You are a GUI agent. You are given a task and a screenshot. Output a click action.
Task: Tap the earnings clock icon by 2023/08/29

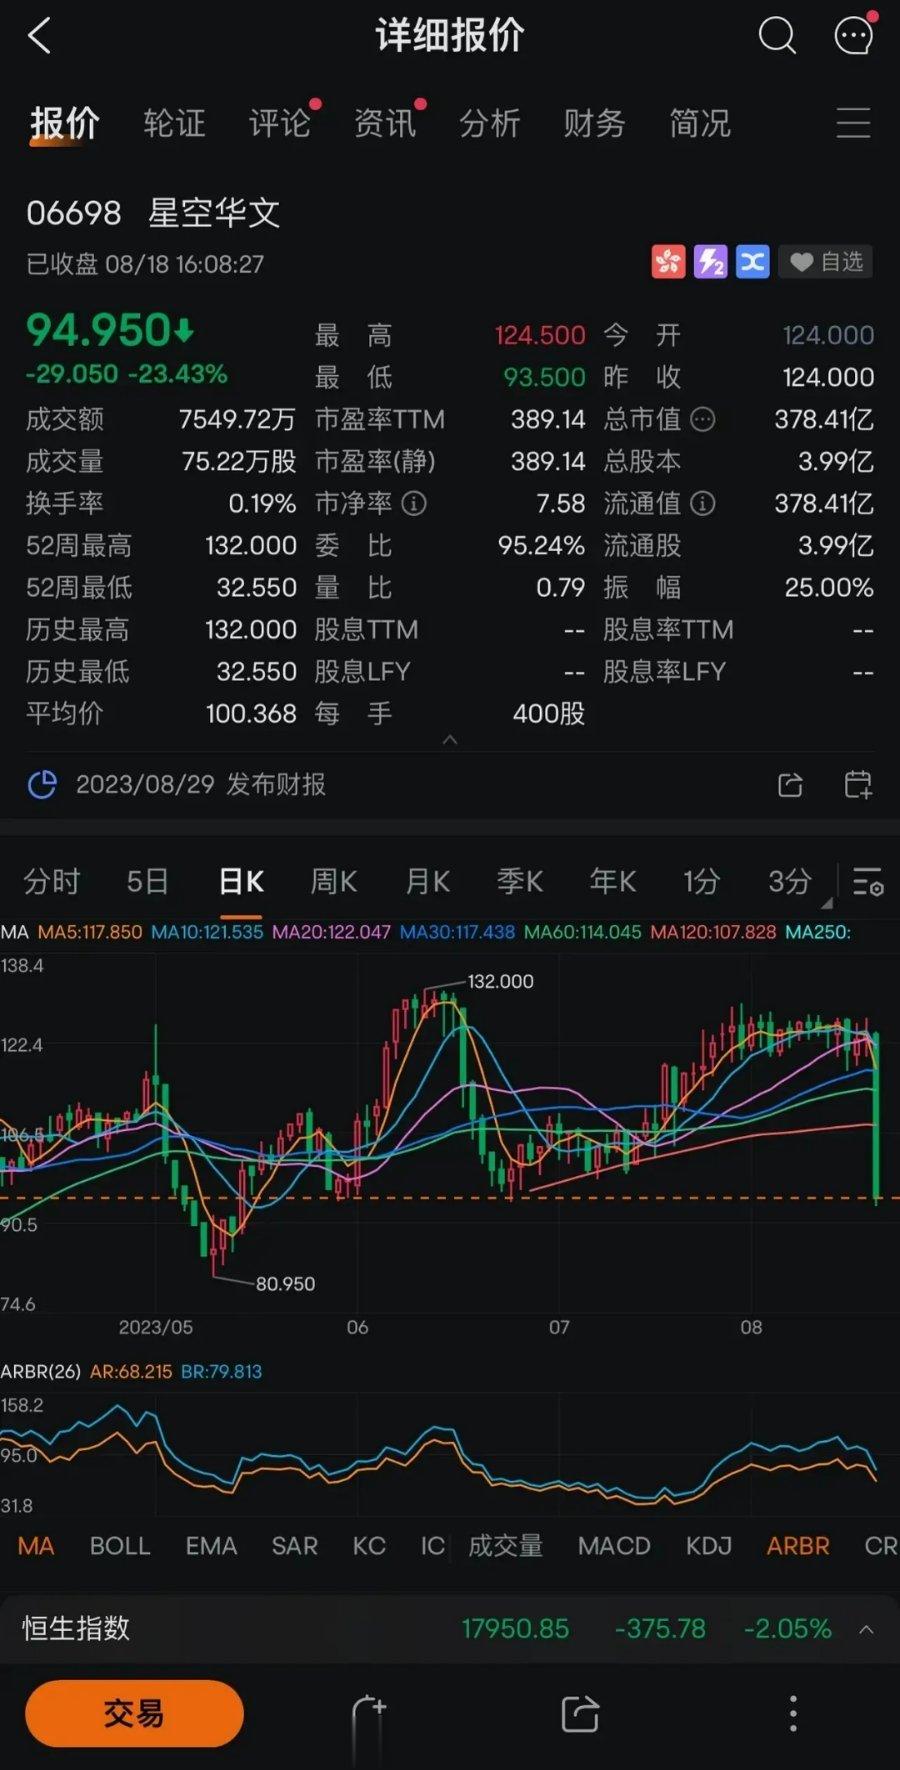[42, 785]
